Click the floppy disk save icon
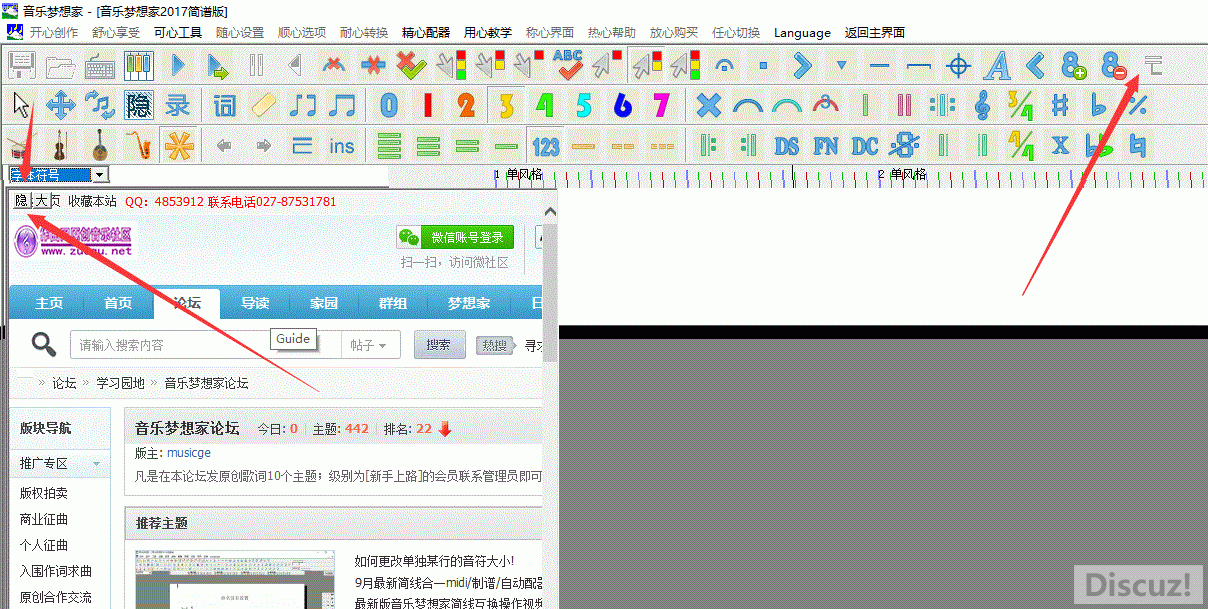This screenshot has width=1208, height=609. pos(22,66)
